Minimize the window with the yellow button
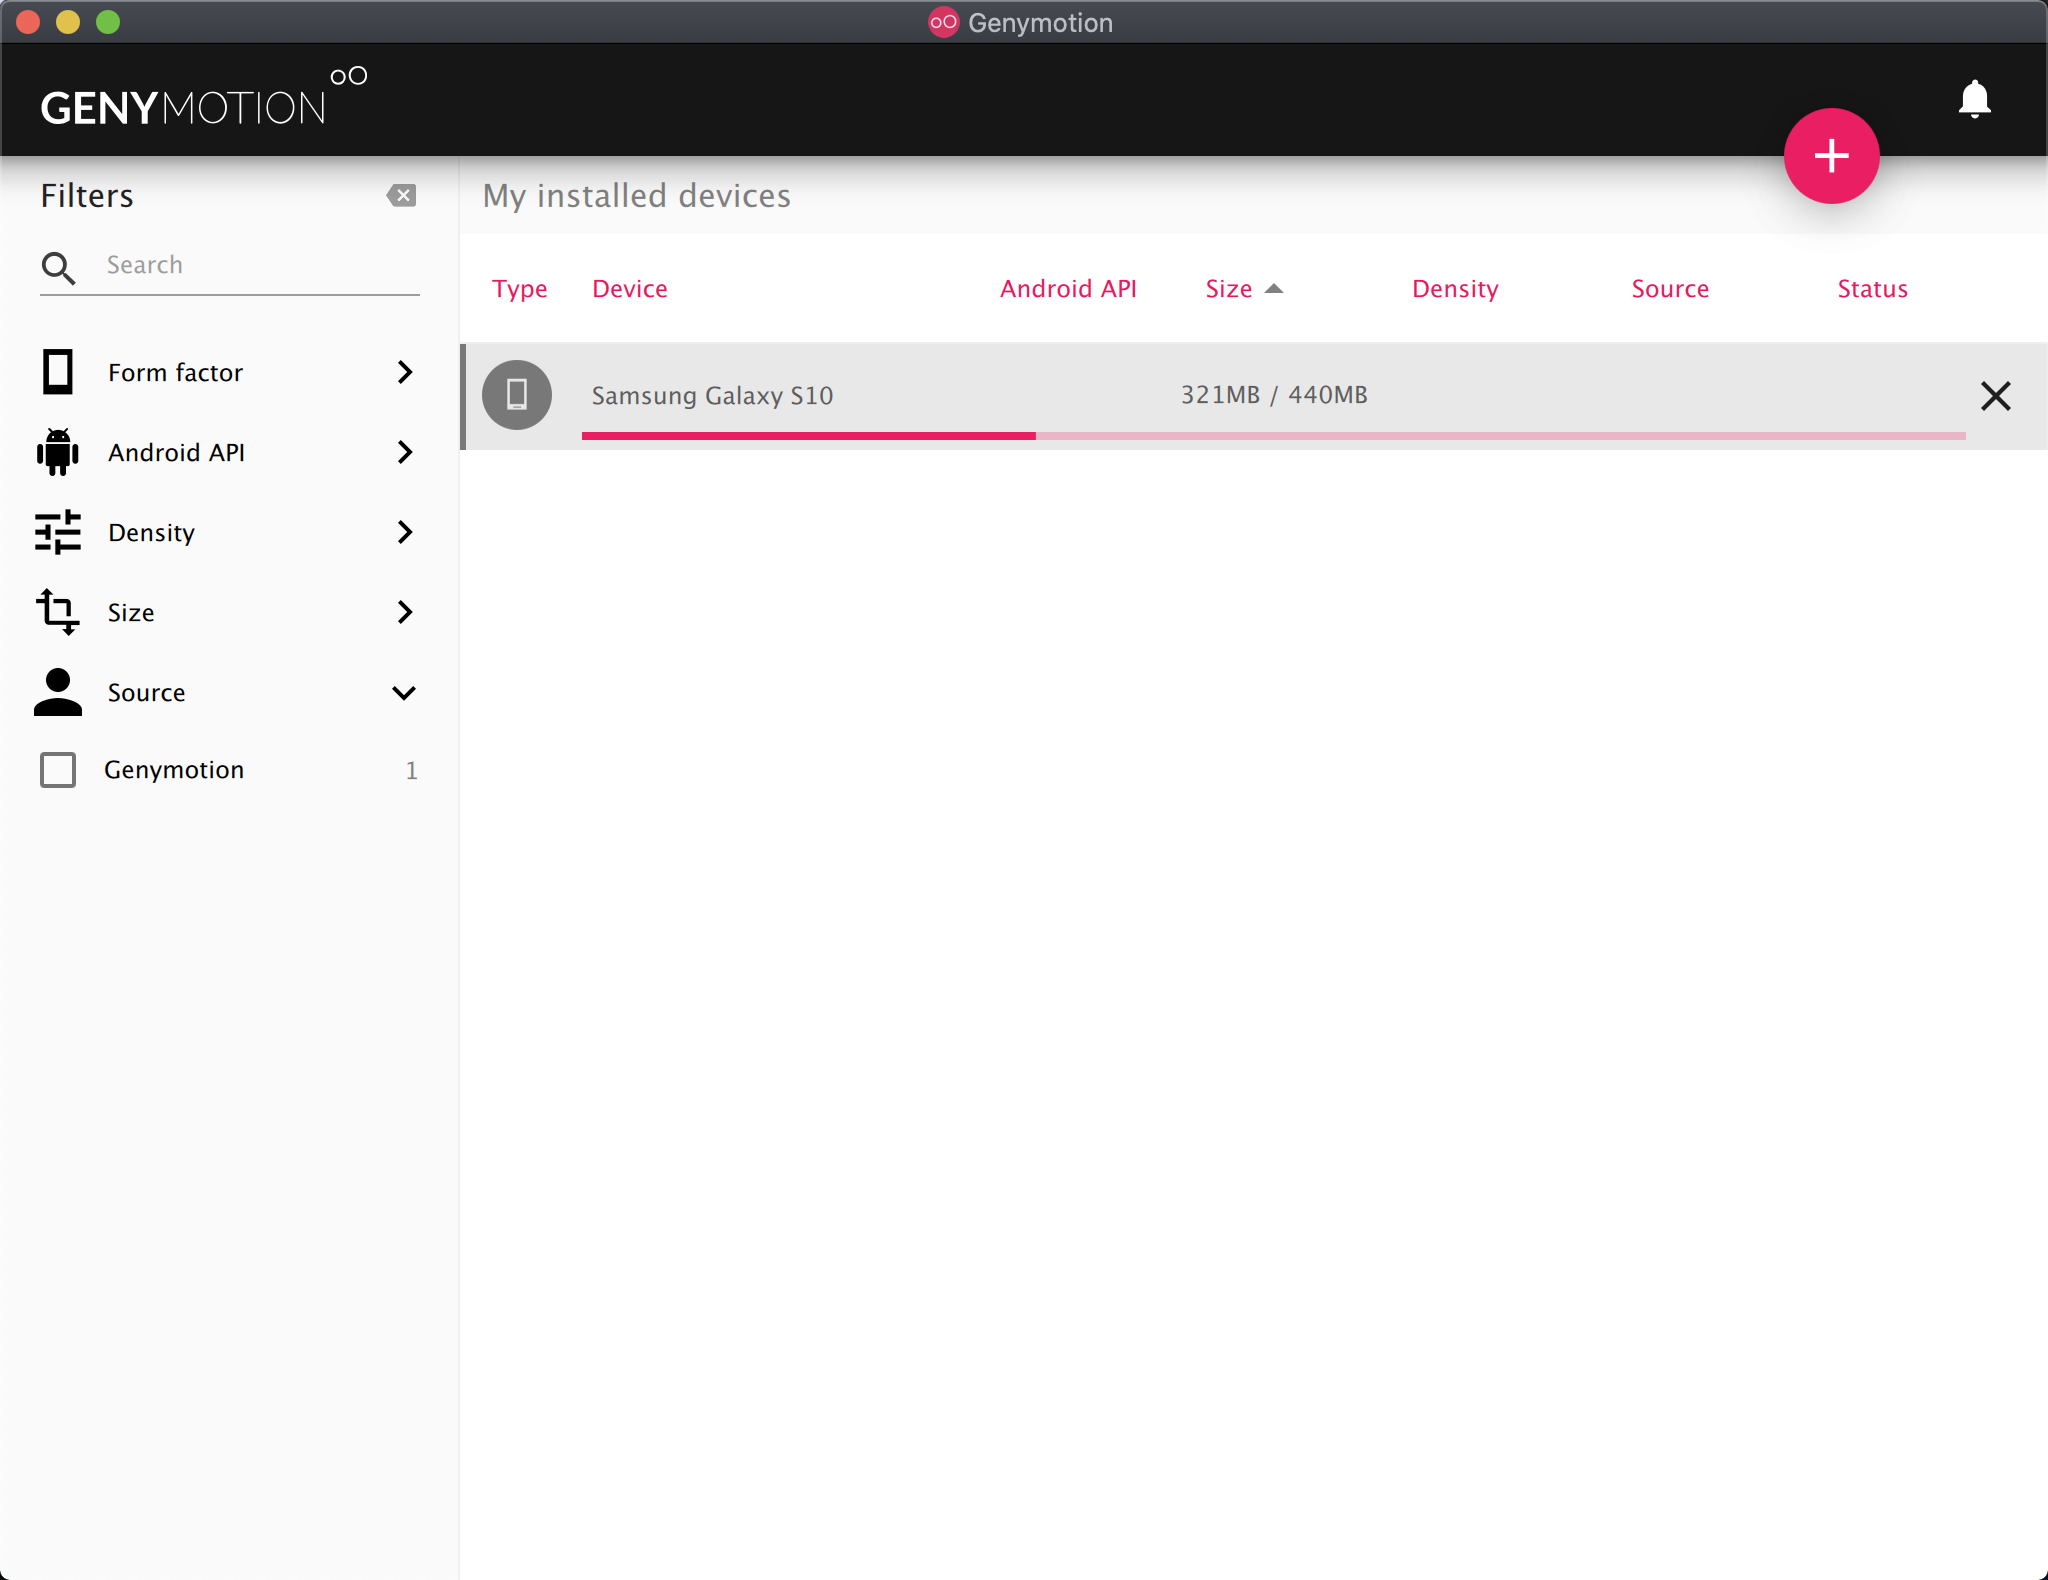Screen dimensions: 2048x1580 tap(68, 22)
